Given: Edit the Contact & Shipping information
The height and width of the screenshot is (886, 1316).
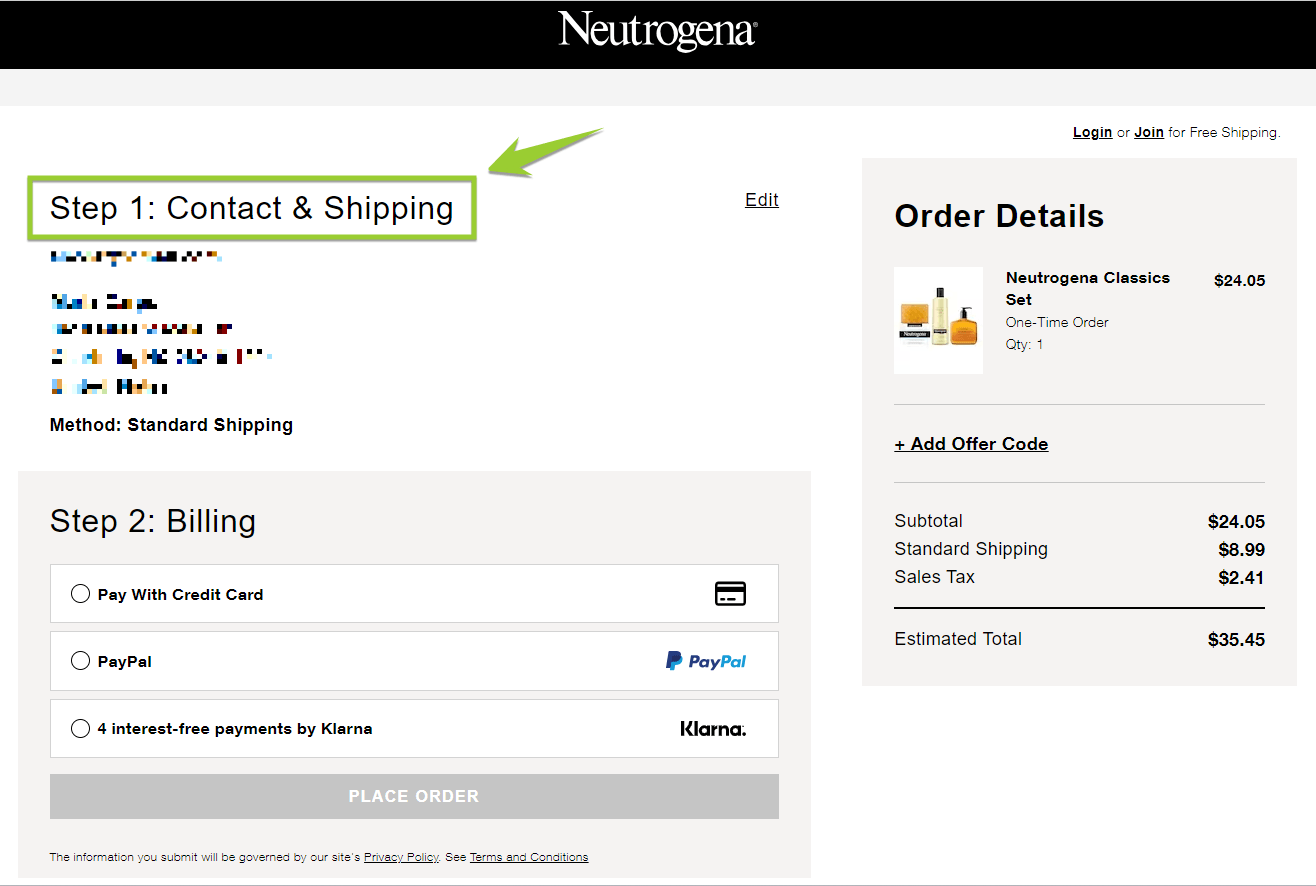Looking at the screenshot, I should click(761, 199).
